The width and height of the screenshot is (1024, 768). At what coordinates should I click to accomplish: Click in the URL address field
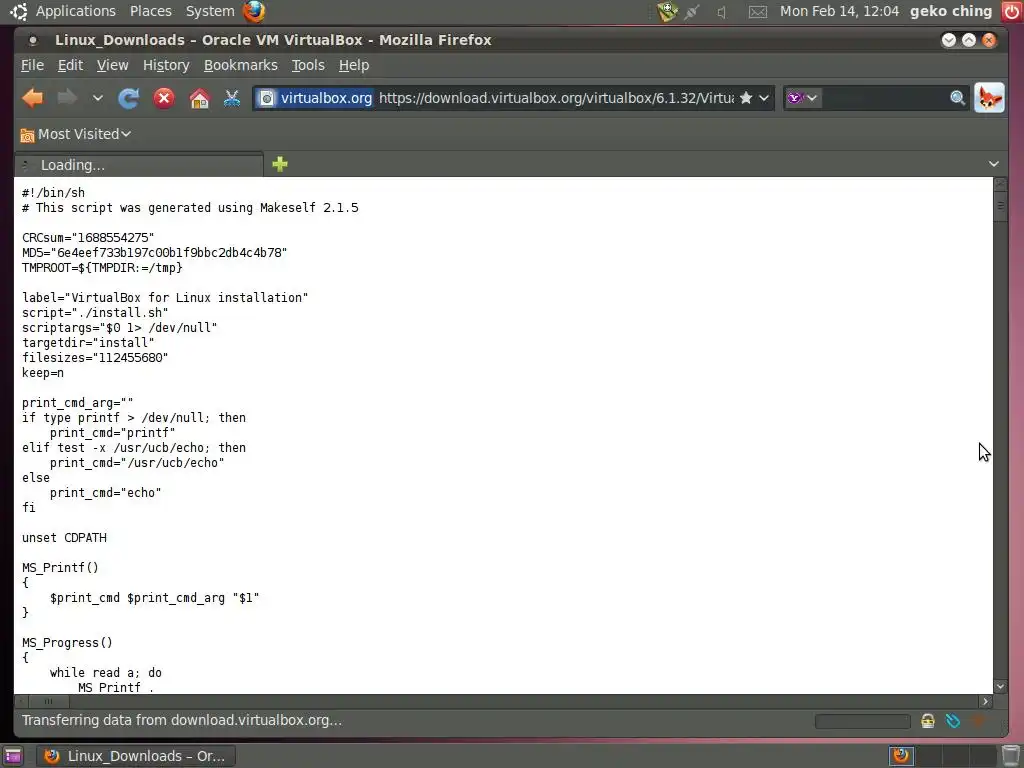point(556,98)
